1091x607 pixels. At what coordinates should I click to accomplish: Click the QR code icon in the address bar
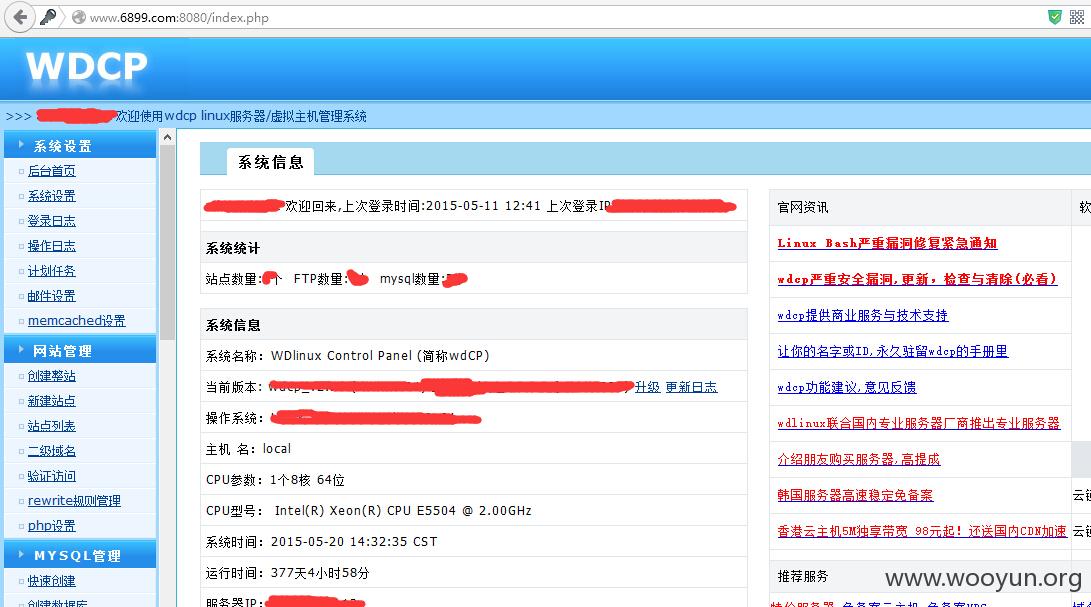coord(1076,17)
